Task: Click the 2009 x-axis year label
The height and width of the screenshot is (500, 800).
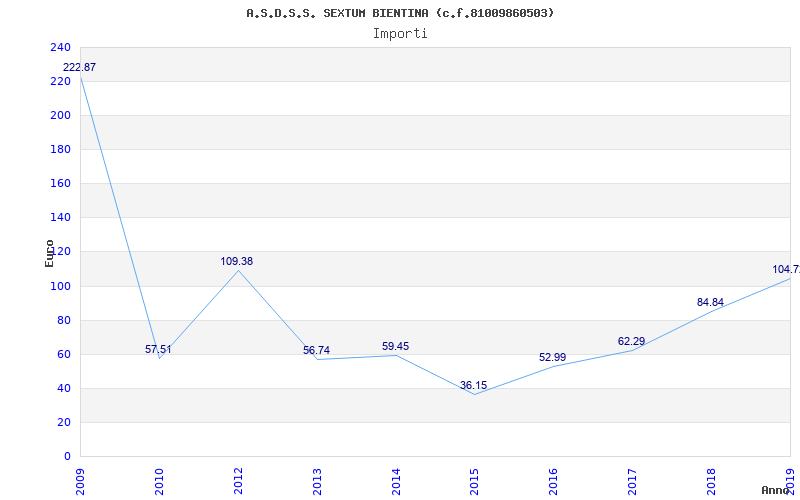Action: click(81, 482)
